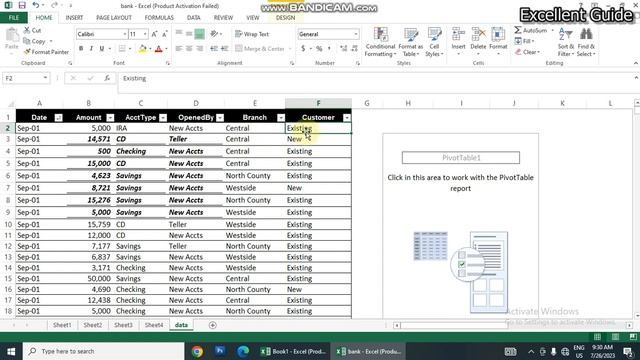This screenshot has height=360, width=640.
Task: Toggle bottom align in alignment group
Action: click(x=200, y=34)
